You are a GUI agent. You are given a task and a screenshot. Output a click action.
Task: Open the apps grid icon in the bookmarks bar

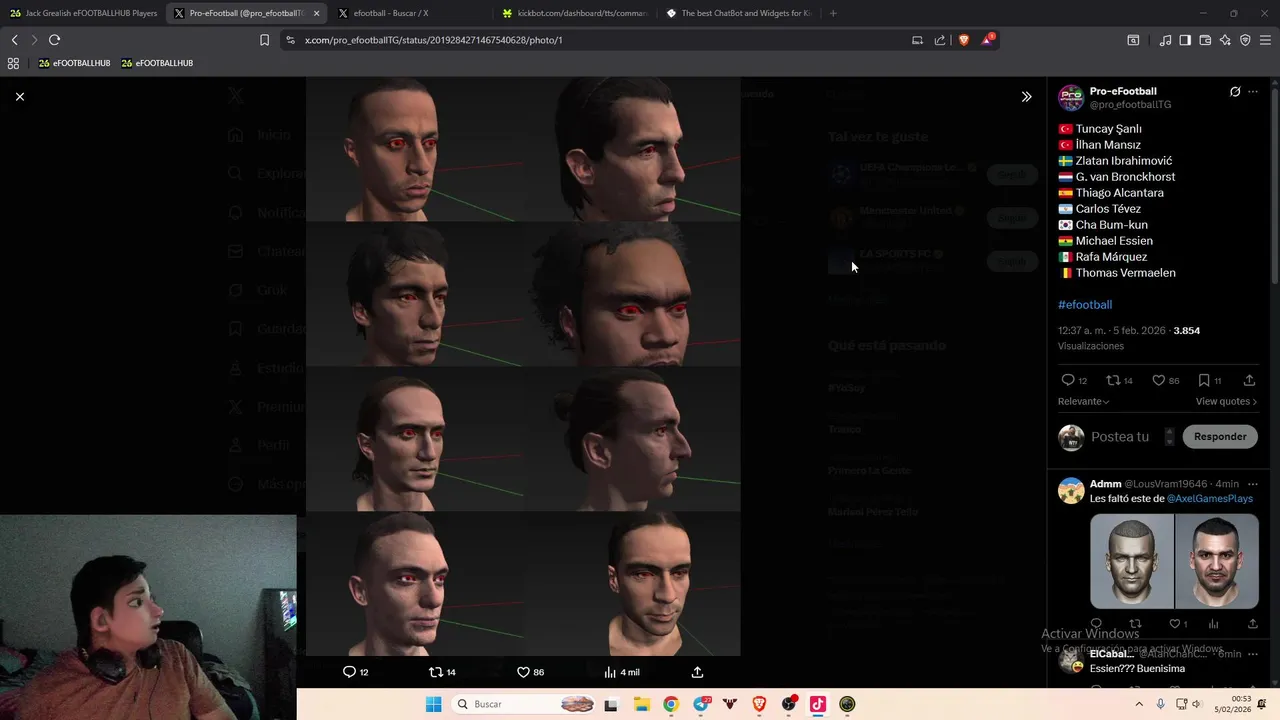[13, 63]
